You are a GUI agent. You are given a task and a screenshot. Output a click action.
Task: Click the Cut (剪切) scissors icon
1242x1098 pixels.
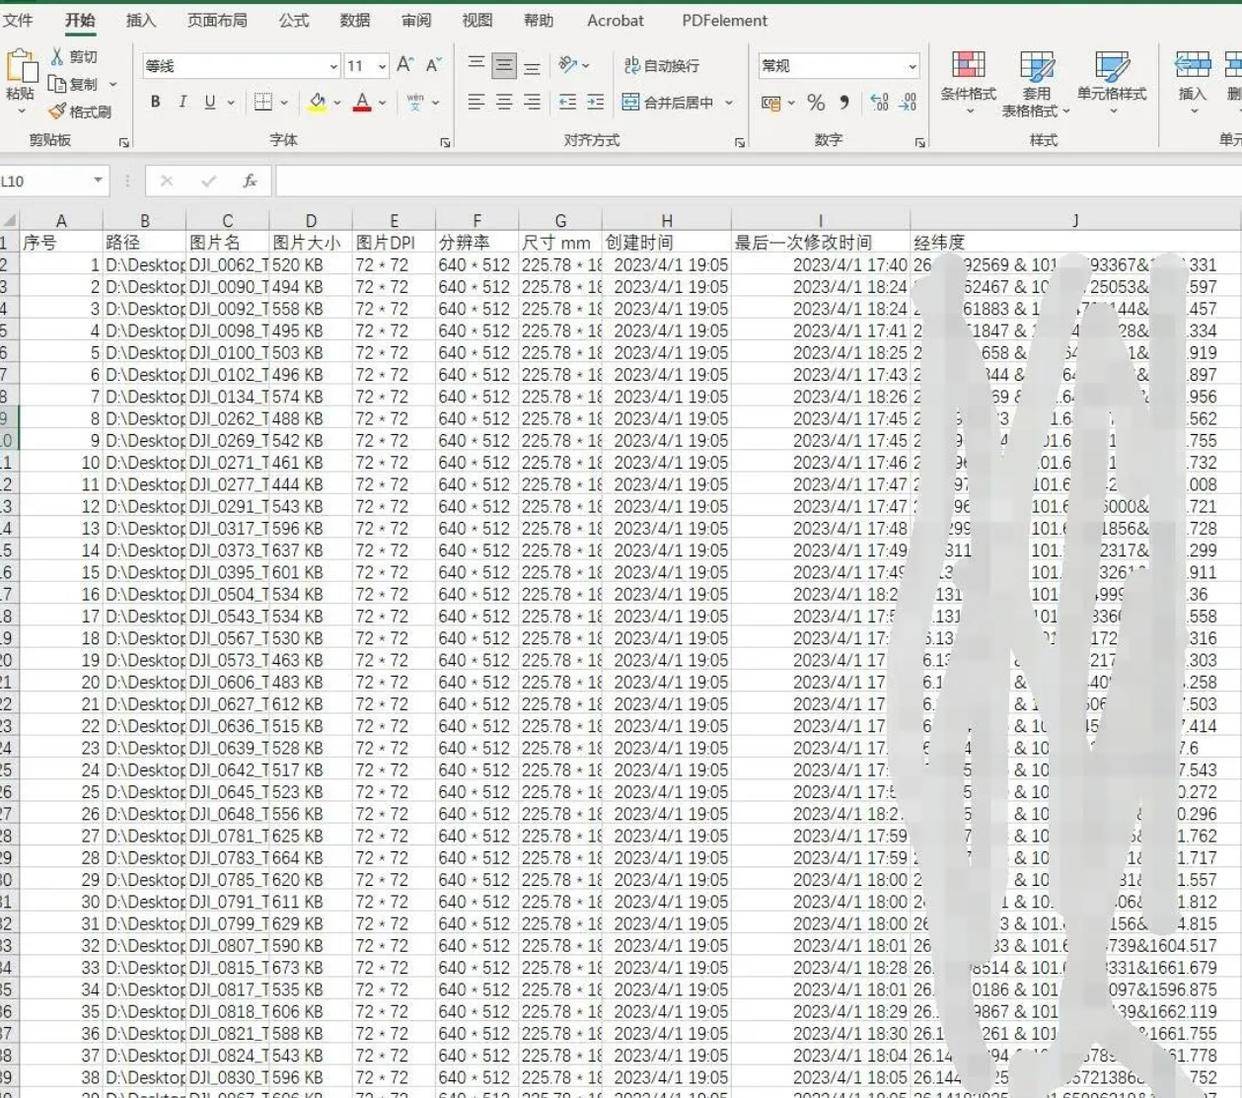(x=57, y=57)
